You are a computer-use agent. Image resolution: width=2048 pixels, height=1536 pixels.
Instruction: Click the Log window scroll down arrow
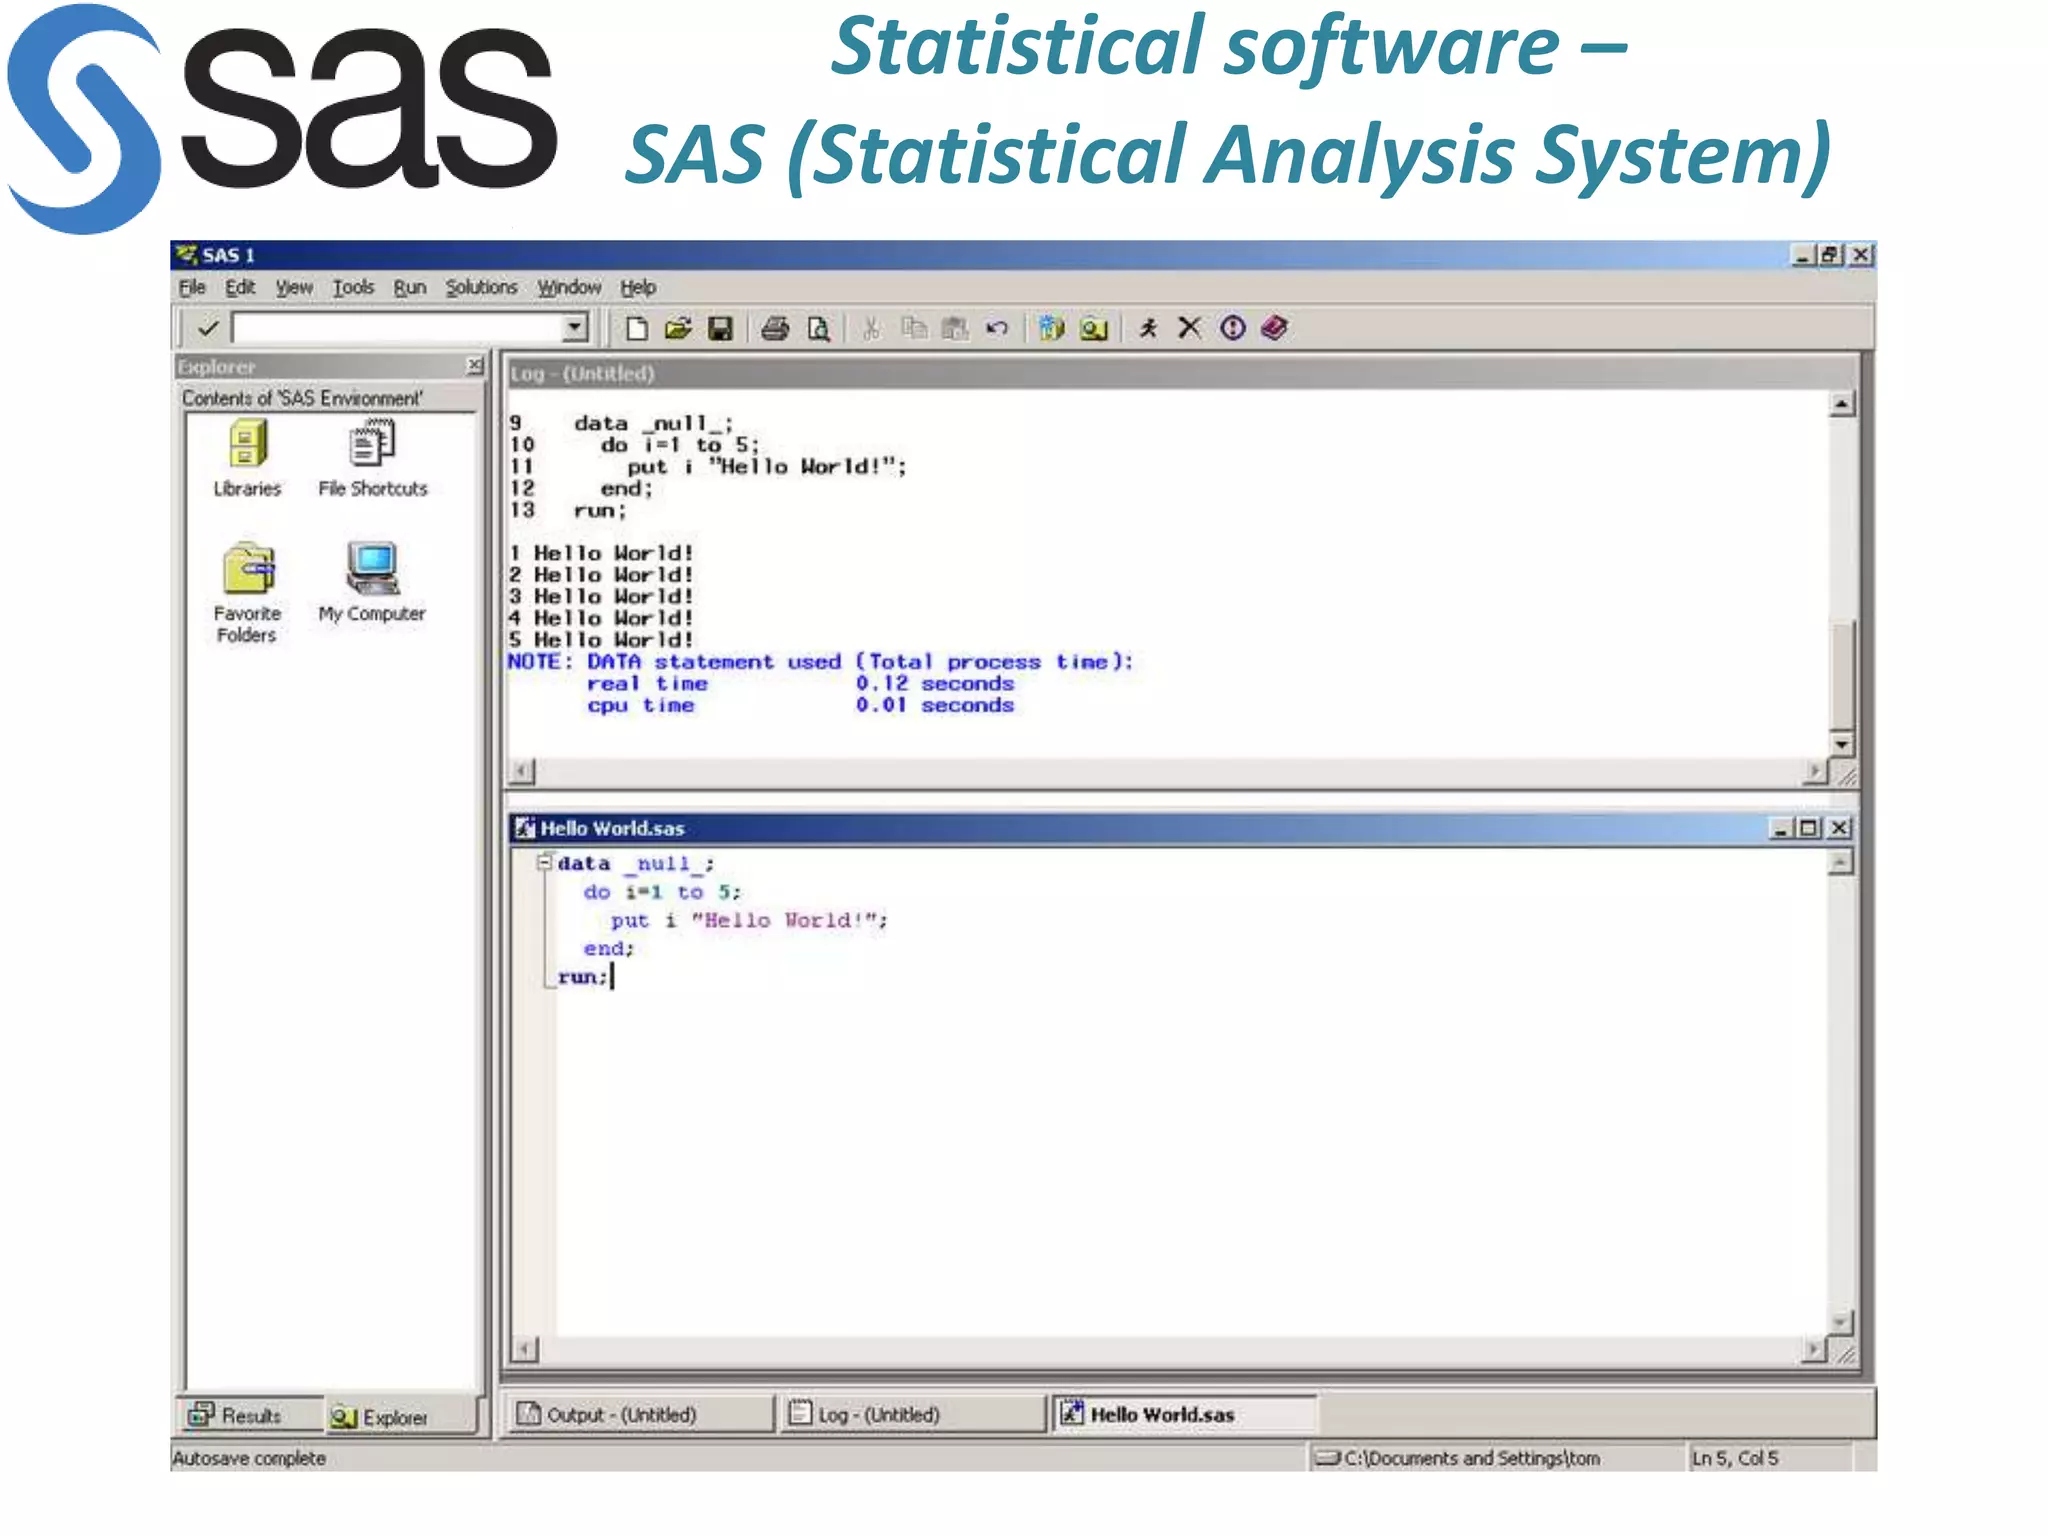(1841, 744)
